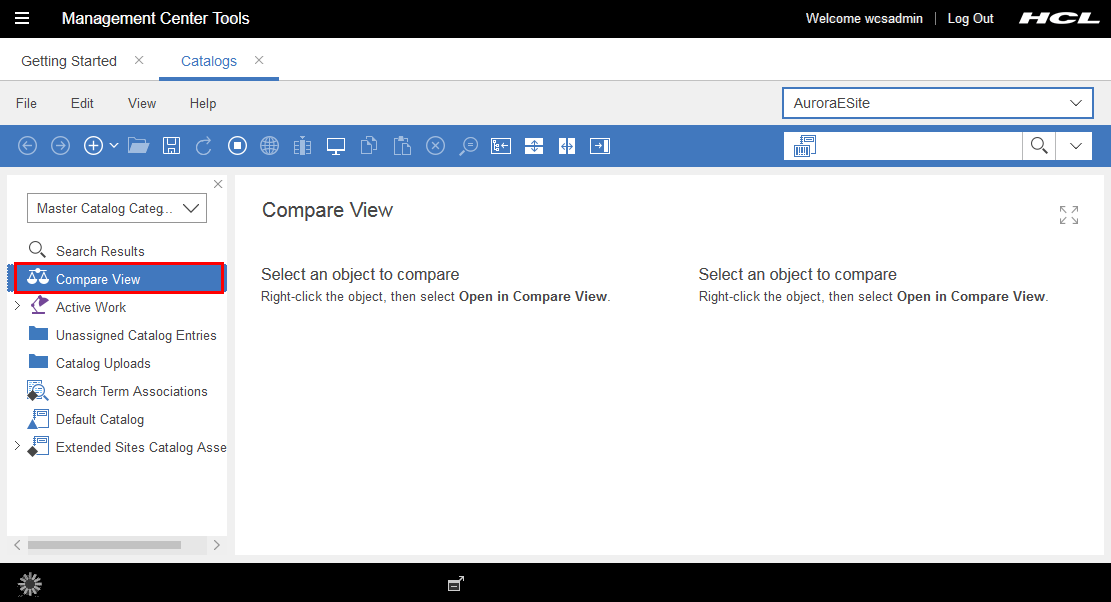Click the Delete circled-X toolbar icon

(435, 146)
